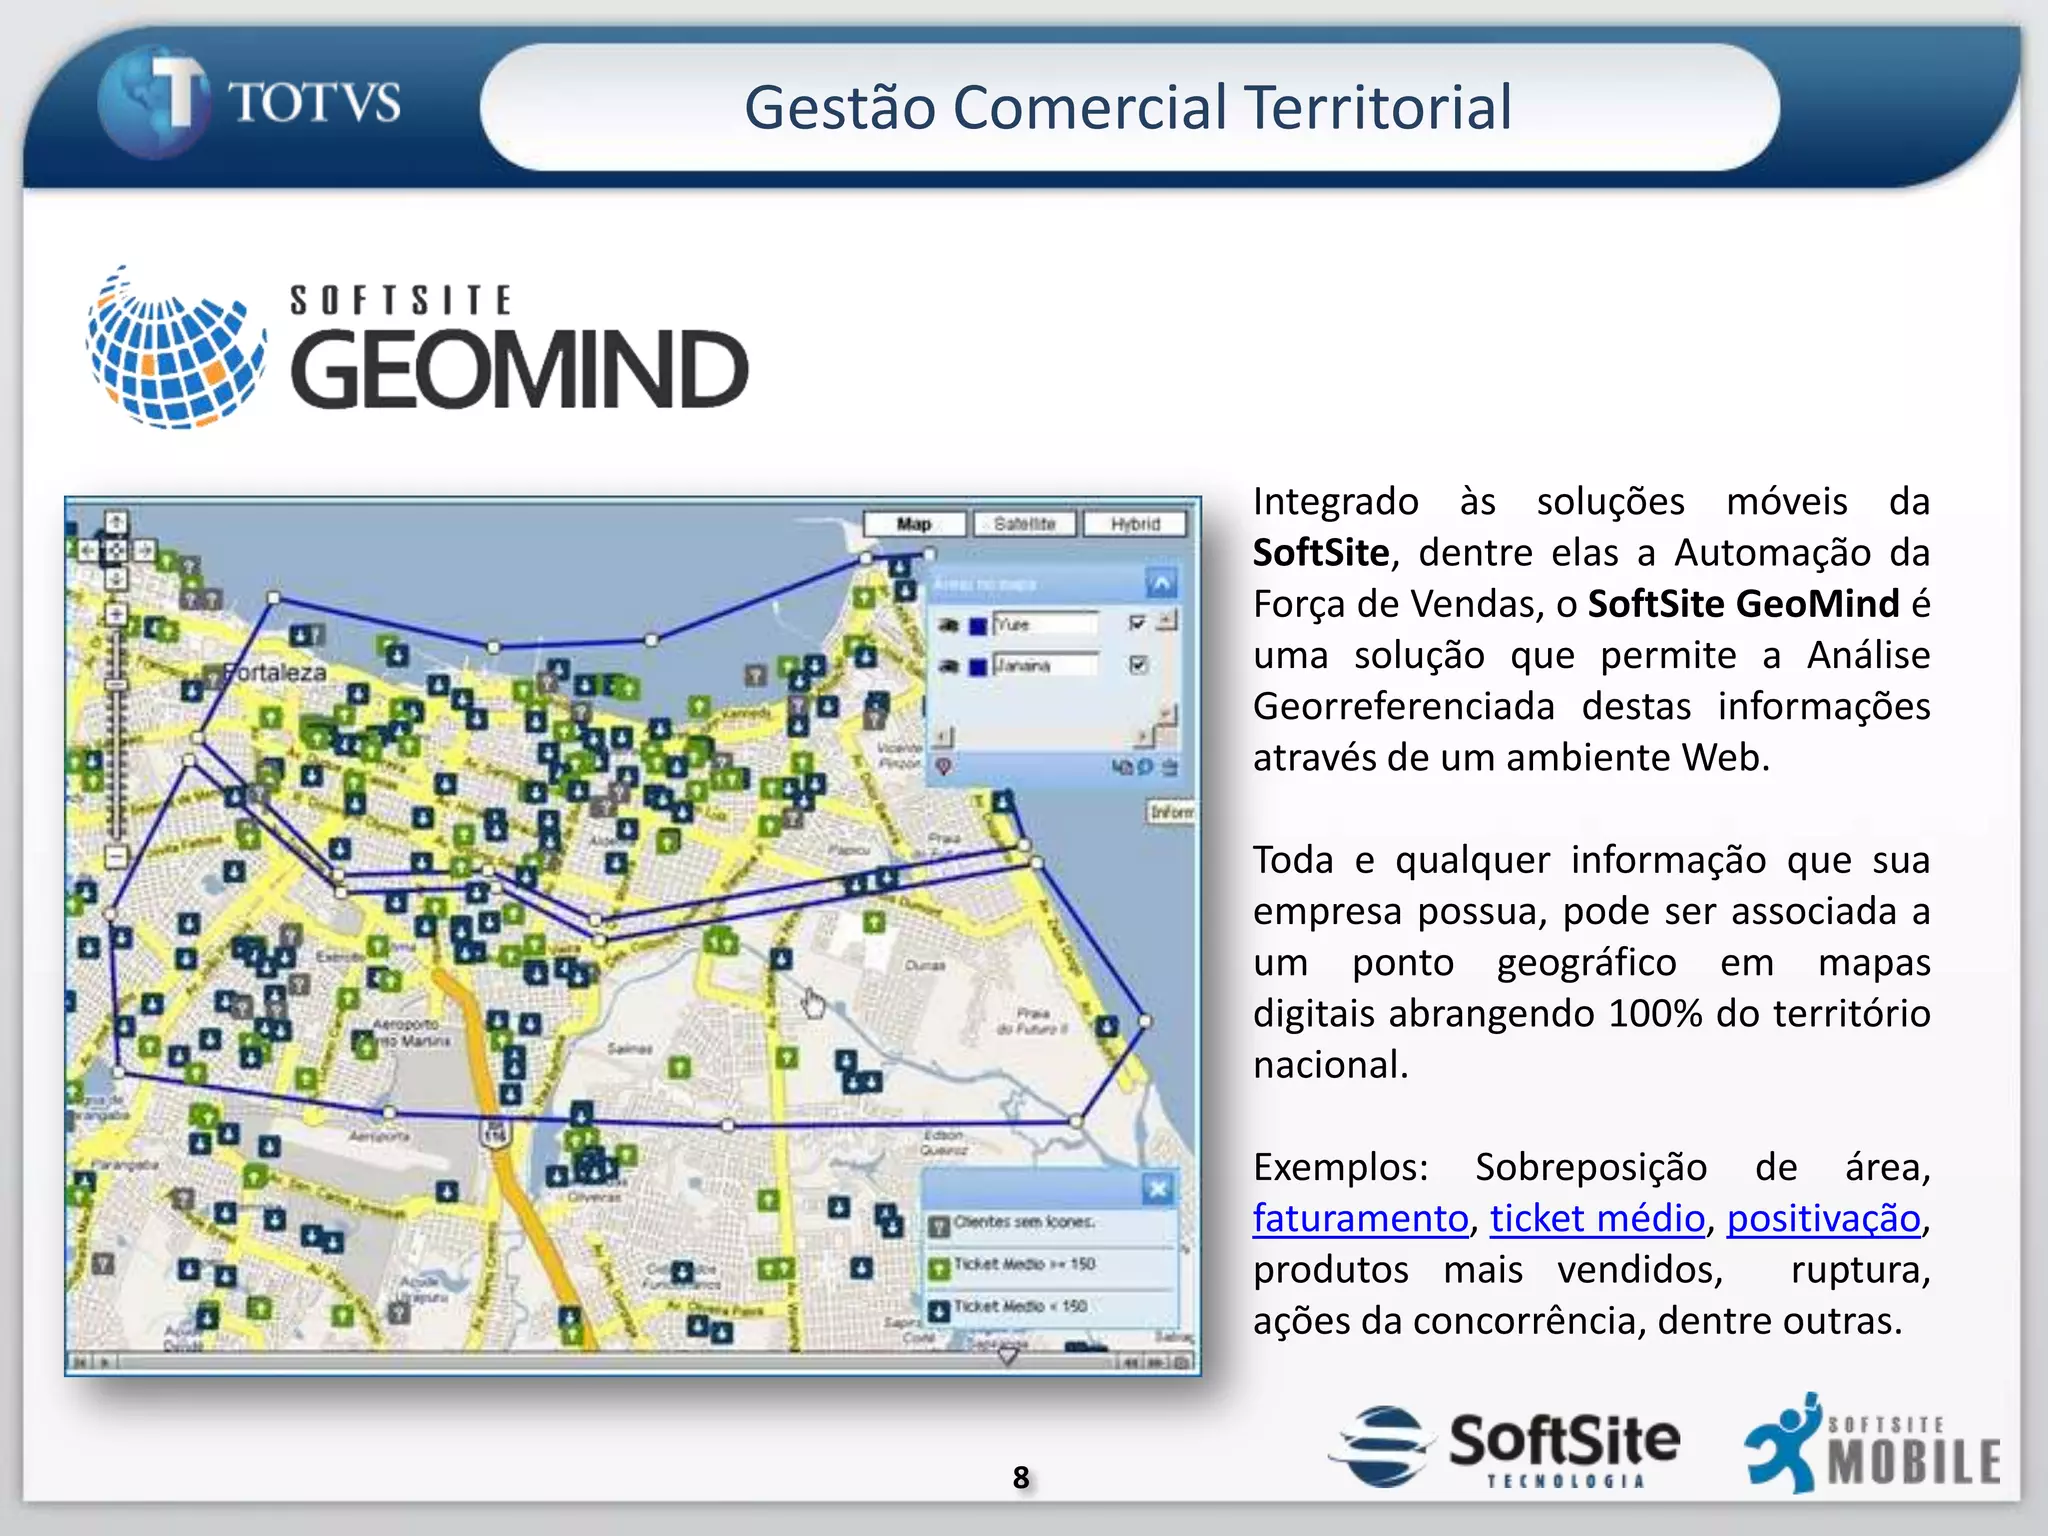Switch to the Hybrid map view
Viewport: 2048px width, 1536px height.
tap(1135, 524)
